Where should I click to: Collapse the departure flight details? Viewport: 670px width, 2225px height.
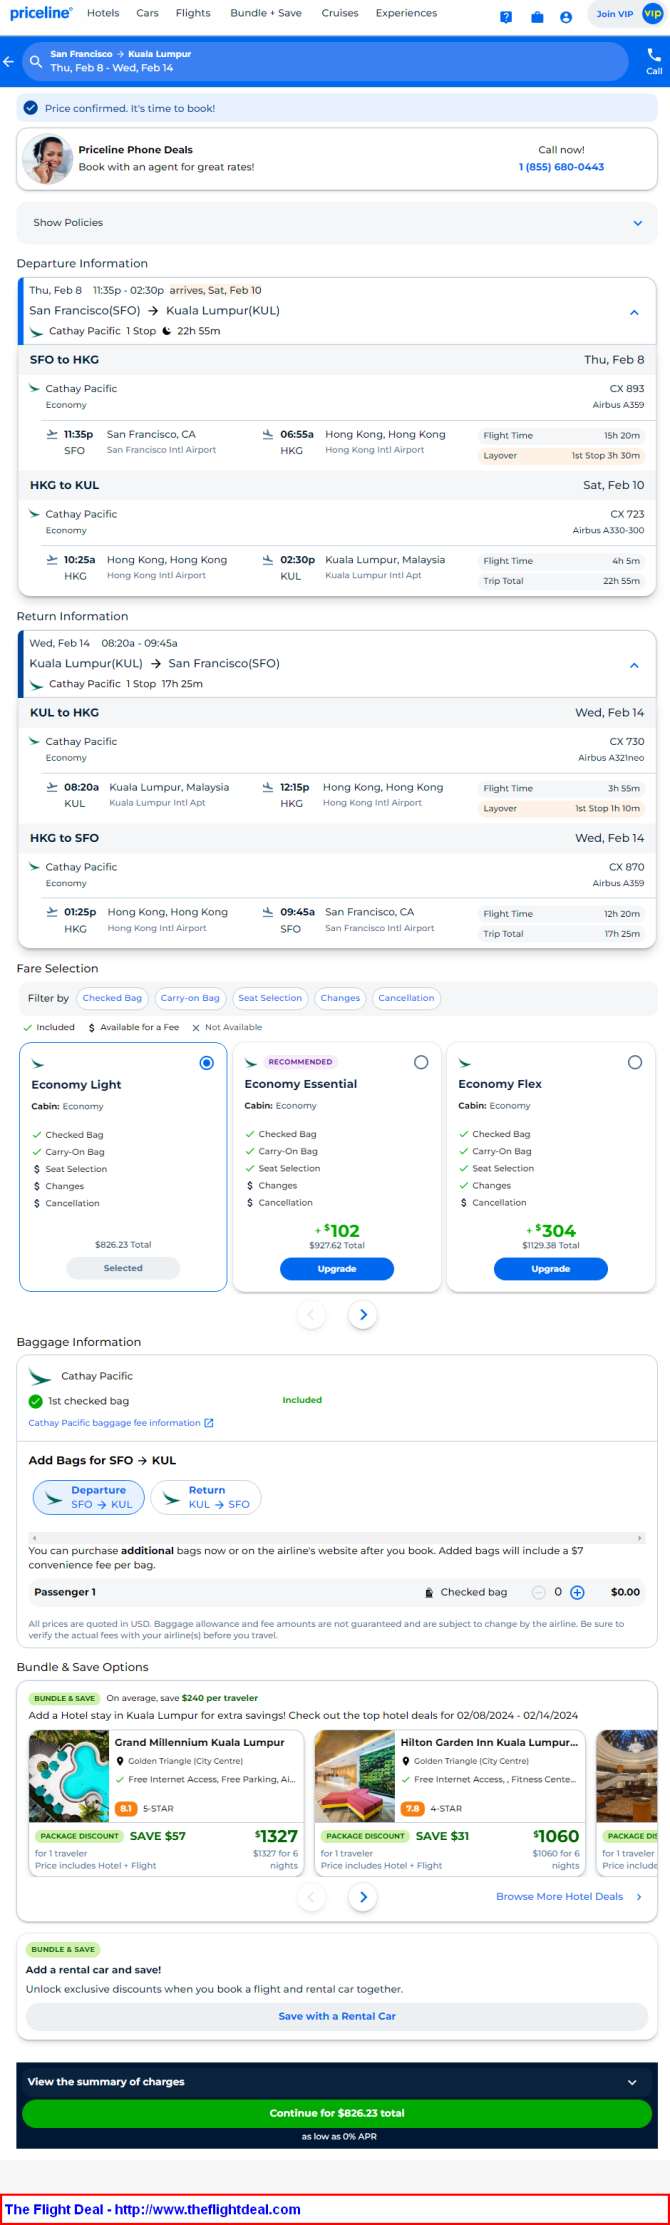pyautogui.click(x=634, y=312)
